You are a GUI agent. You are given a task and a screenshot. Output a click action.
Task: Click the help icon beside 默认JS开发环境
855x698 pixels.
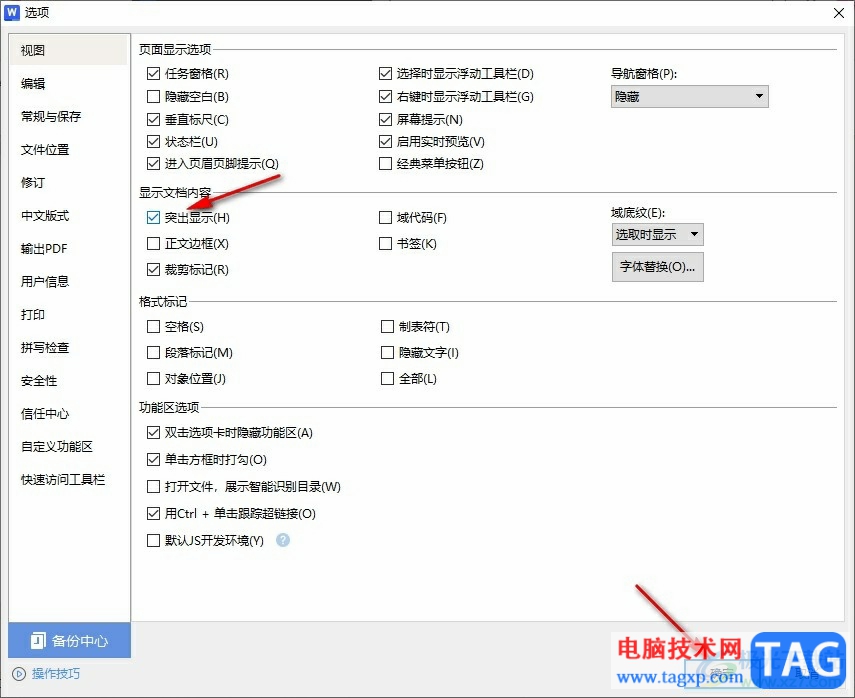[x=282, y=540]
